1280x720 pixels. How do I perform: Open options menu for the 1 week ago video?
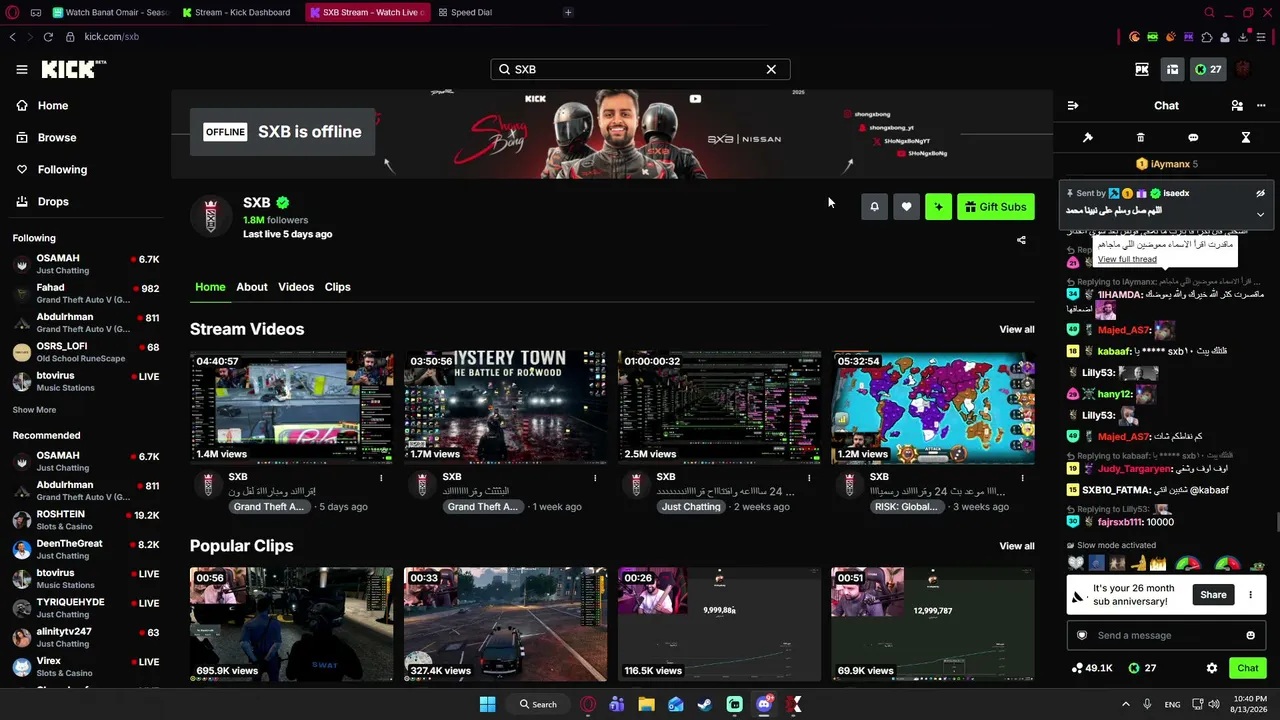[595, 478]
